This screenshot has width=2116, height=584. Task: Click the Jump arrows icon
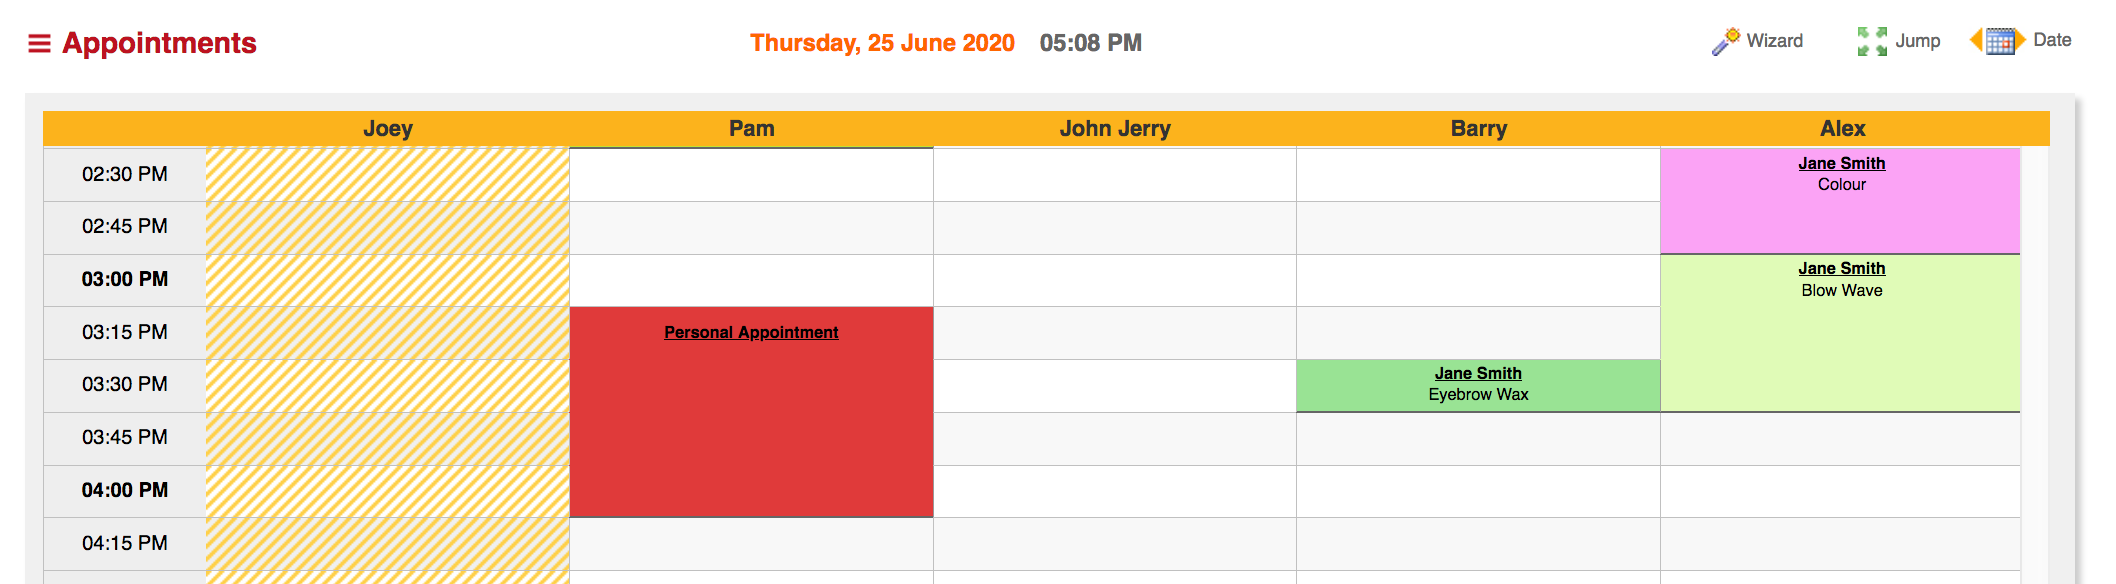pyautogui.click(x=1872, y=41)
